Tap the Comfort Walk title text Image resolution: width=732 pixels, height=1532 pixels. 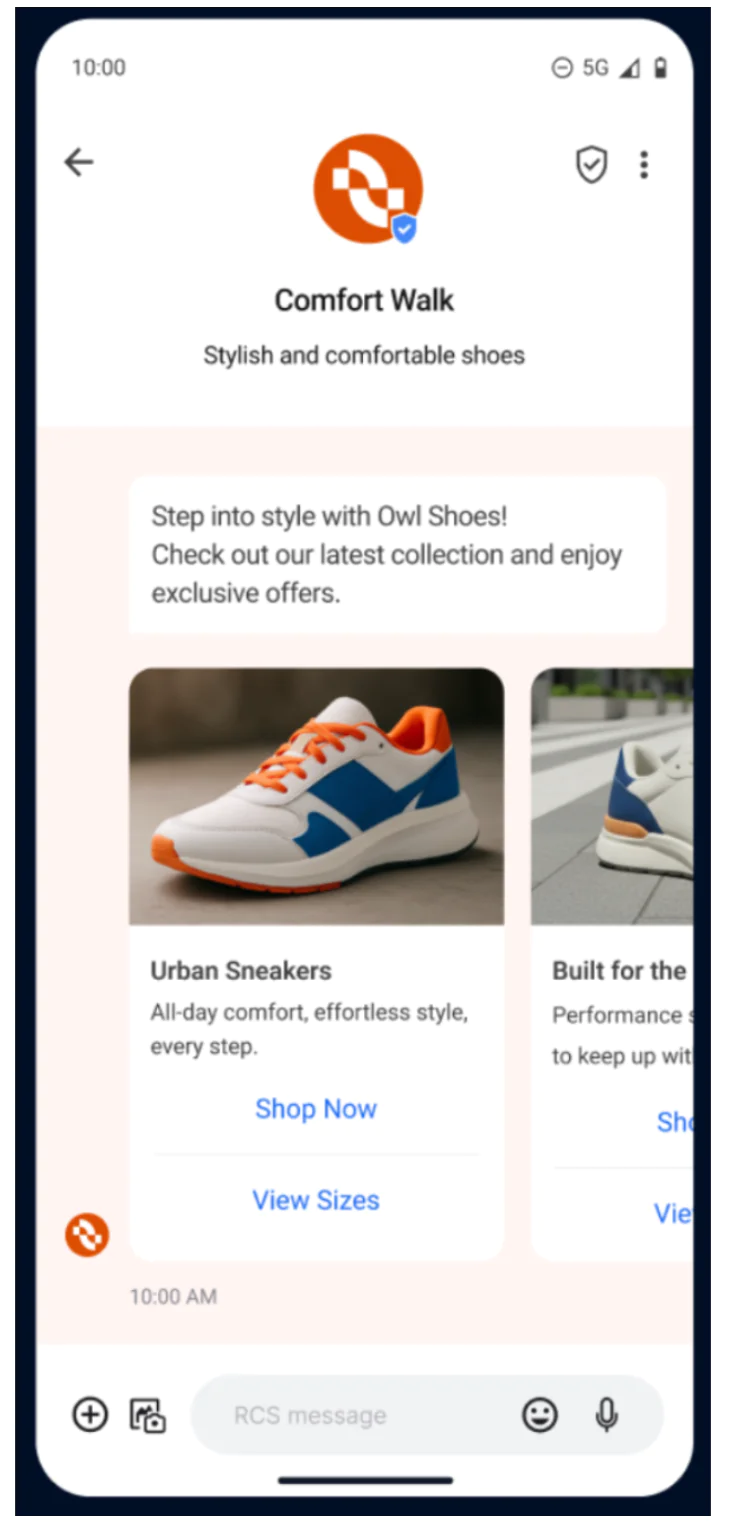pos(364,300)
